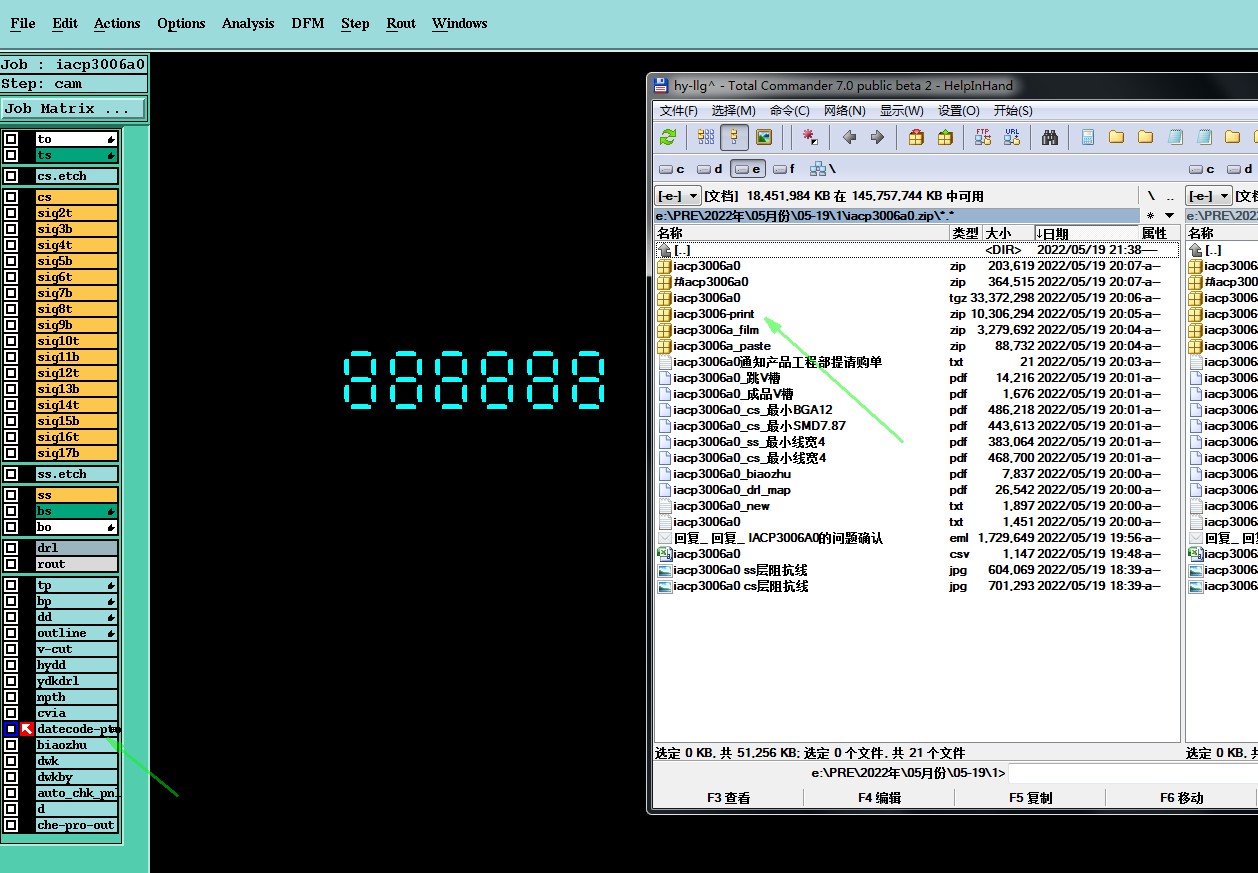This screenshot has height=873, width=1258.
Task: Select drive c in right panel
Action: tap(1203, 169)
